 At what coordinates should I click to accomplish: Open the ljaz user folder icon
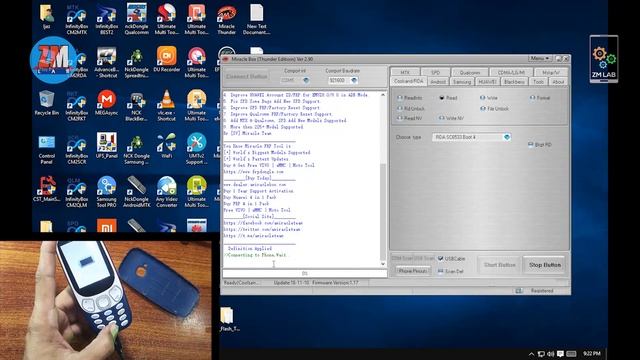(x=47, y=17)
